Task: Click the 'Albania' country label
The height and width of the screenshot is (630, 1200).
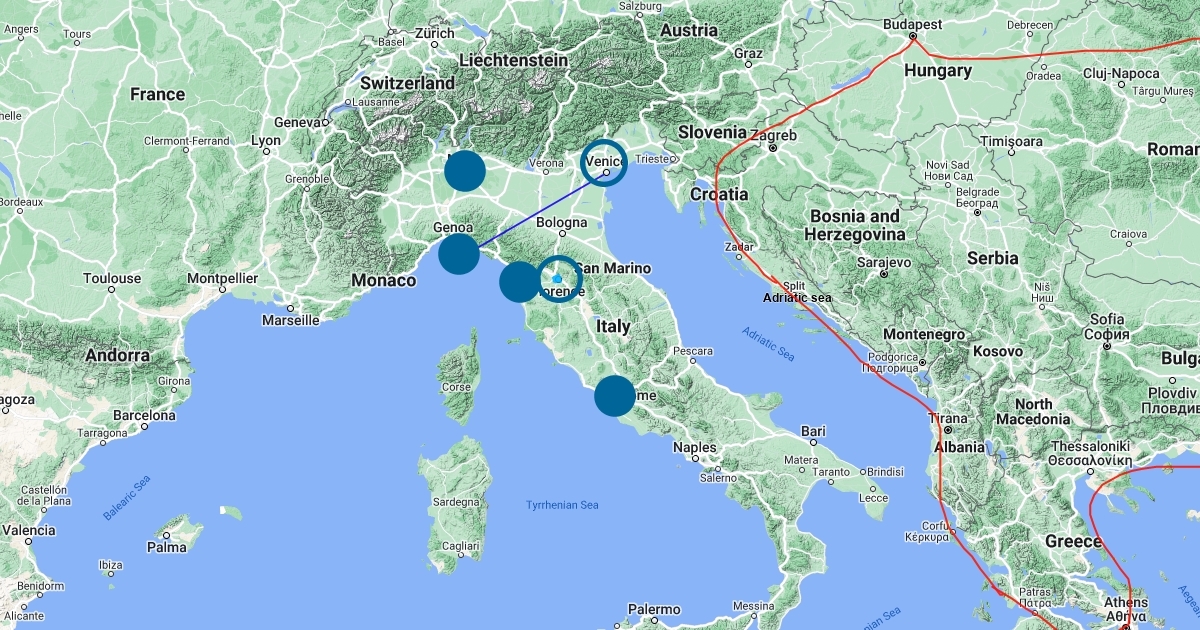Action: [x=959, y=447]
